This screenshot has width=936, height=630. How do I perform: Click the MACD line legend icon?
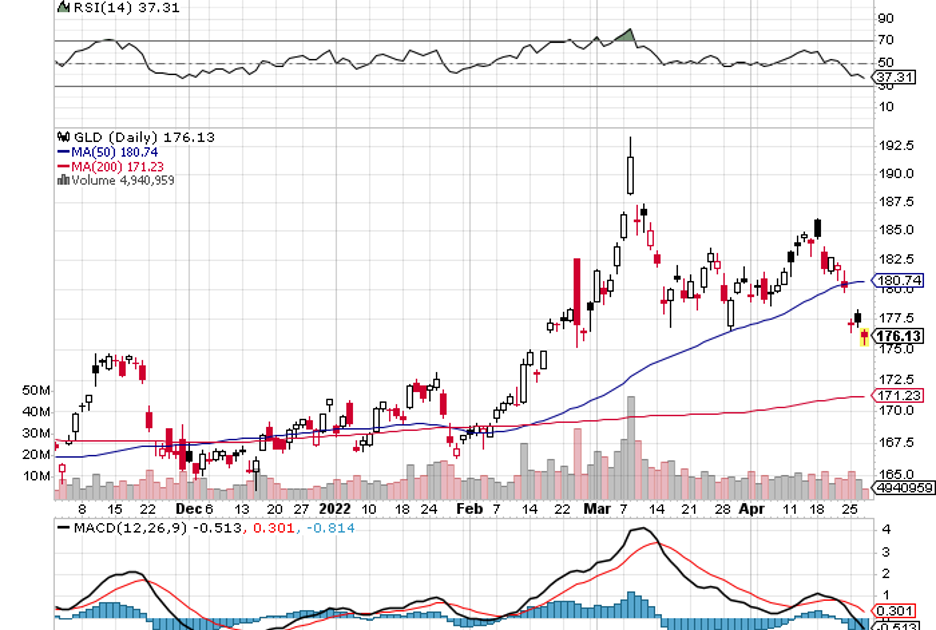tap(63, 527)
